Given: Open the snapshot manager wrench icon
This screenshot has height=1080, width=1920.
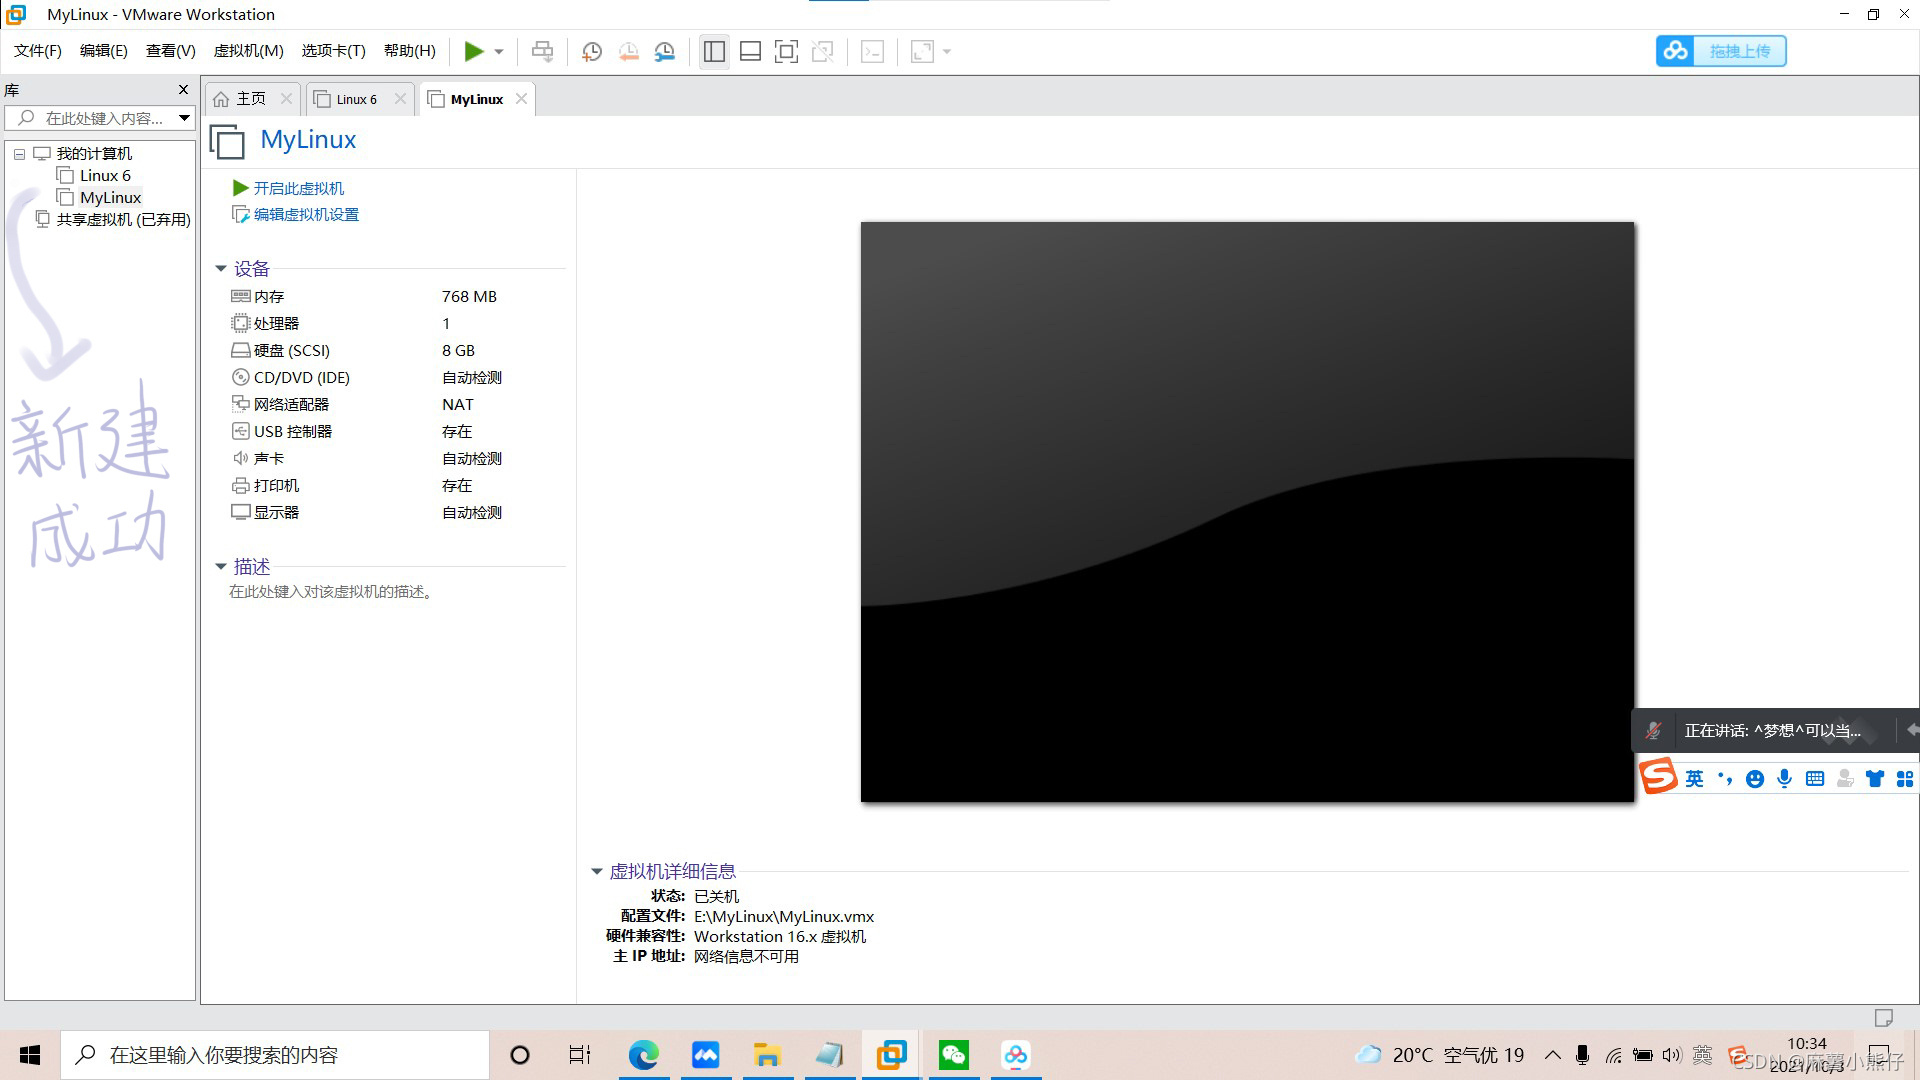Looking at the screenshot, I should tap(665, 52).
